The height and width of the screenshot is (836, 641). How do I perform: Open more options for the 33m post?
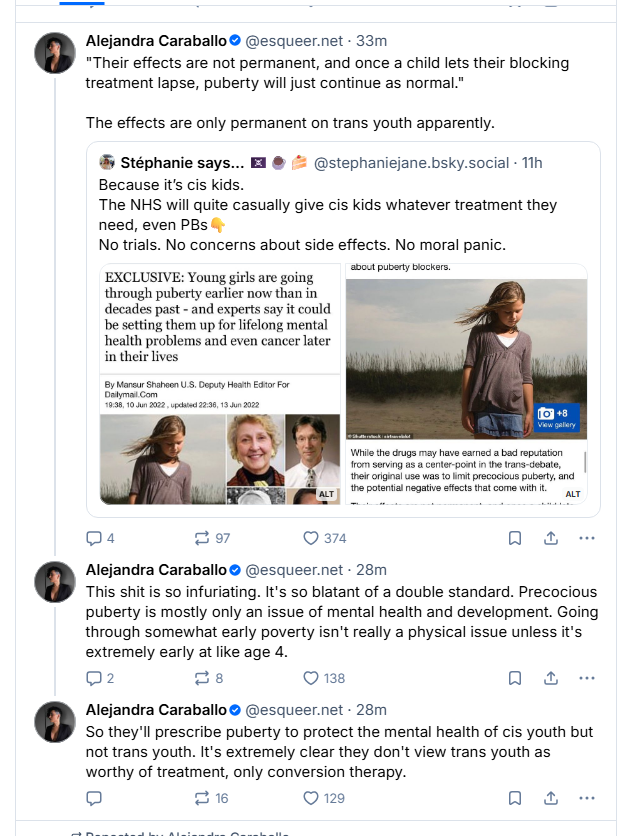(x=587, y=538)
